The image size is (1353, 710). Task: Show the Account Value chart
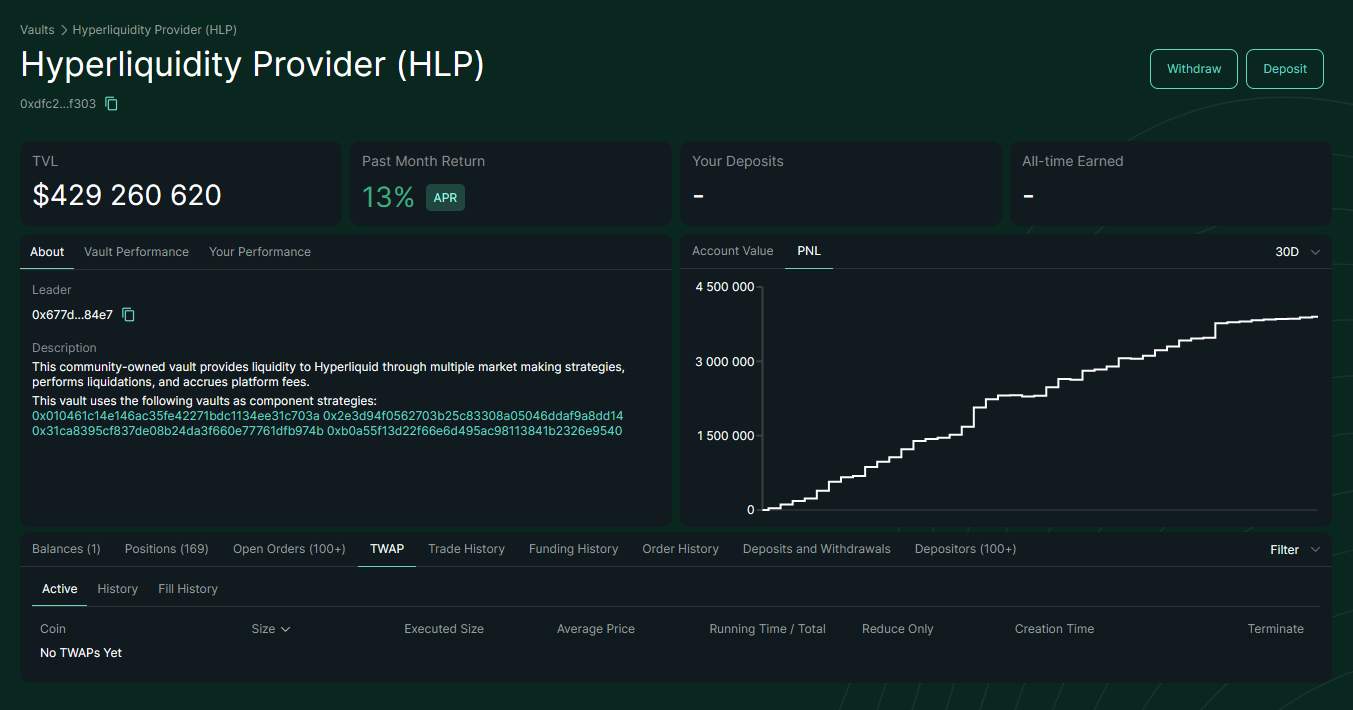pyautogui.click(x=733, y=251)
